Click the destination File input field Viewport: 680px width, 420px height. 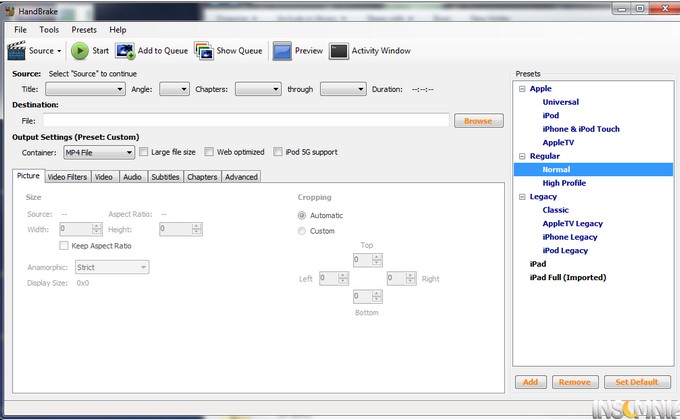pos(246,121)
